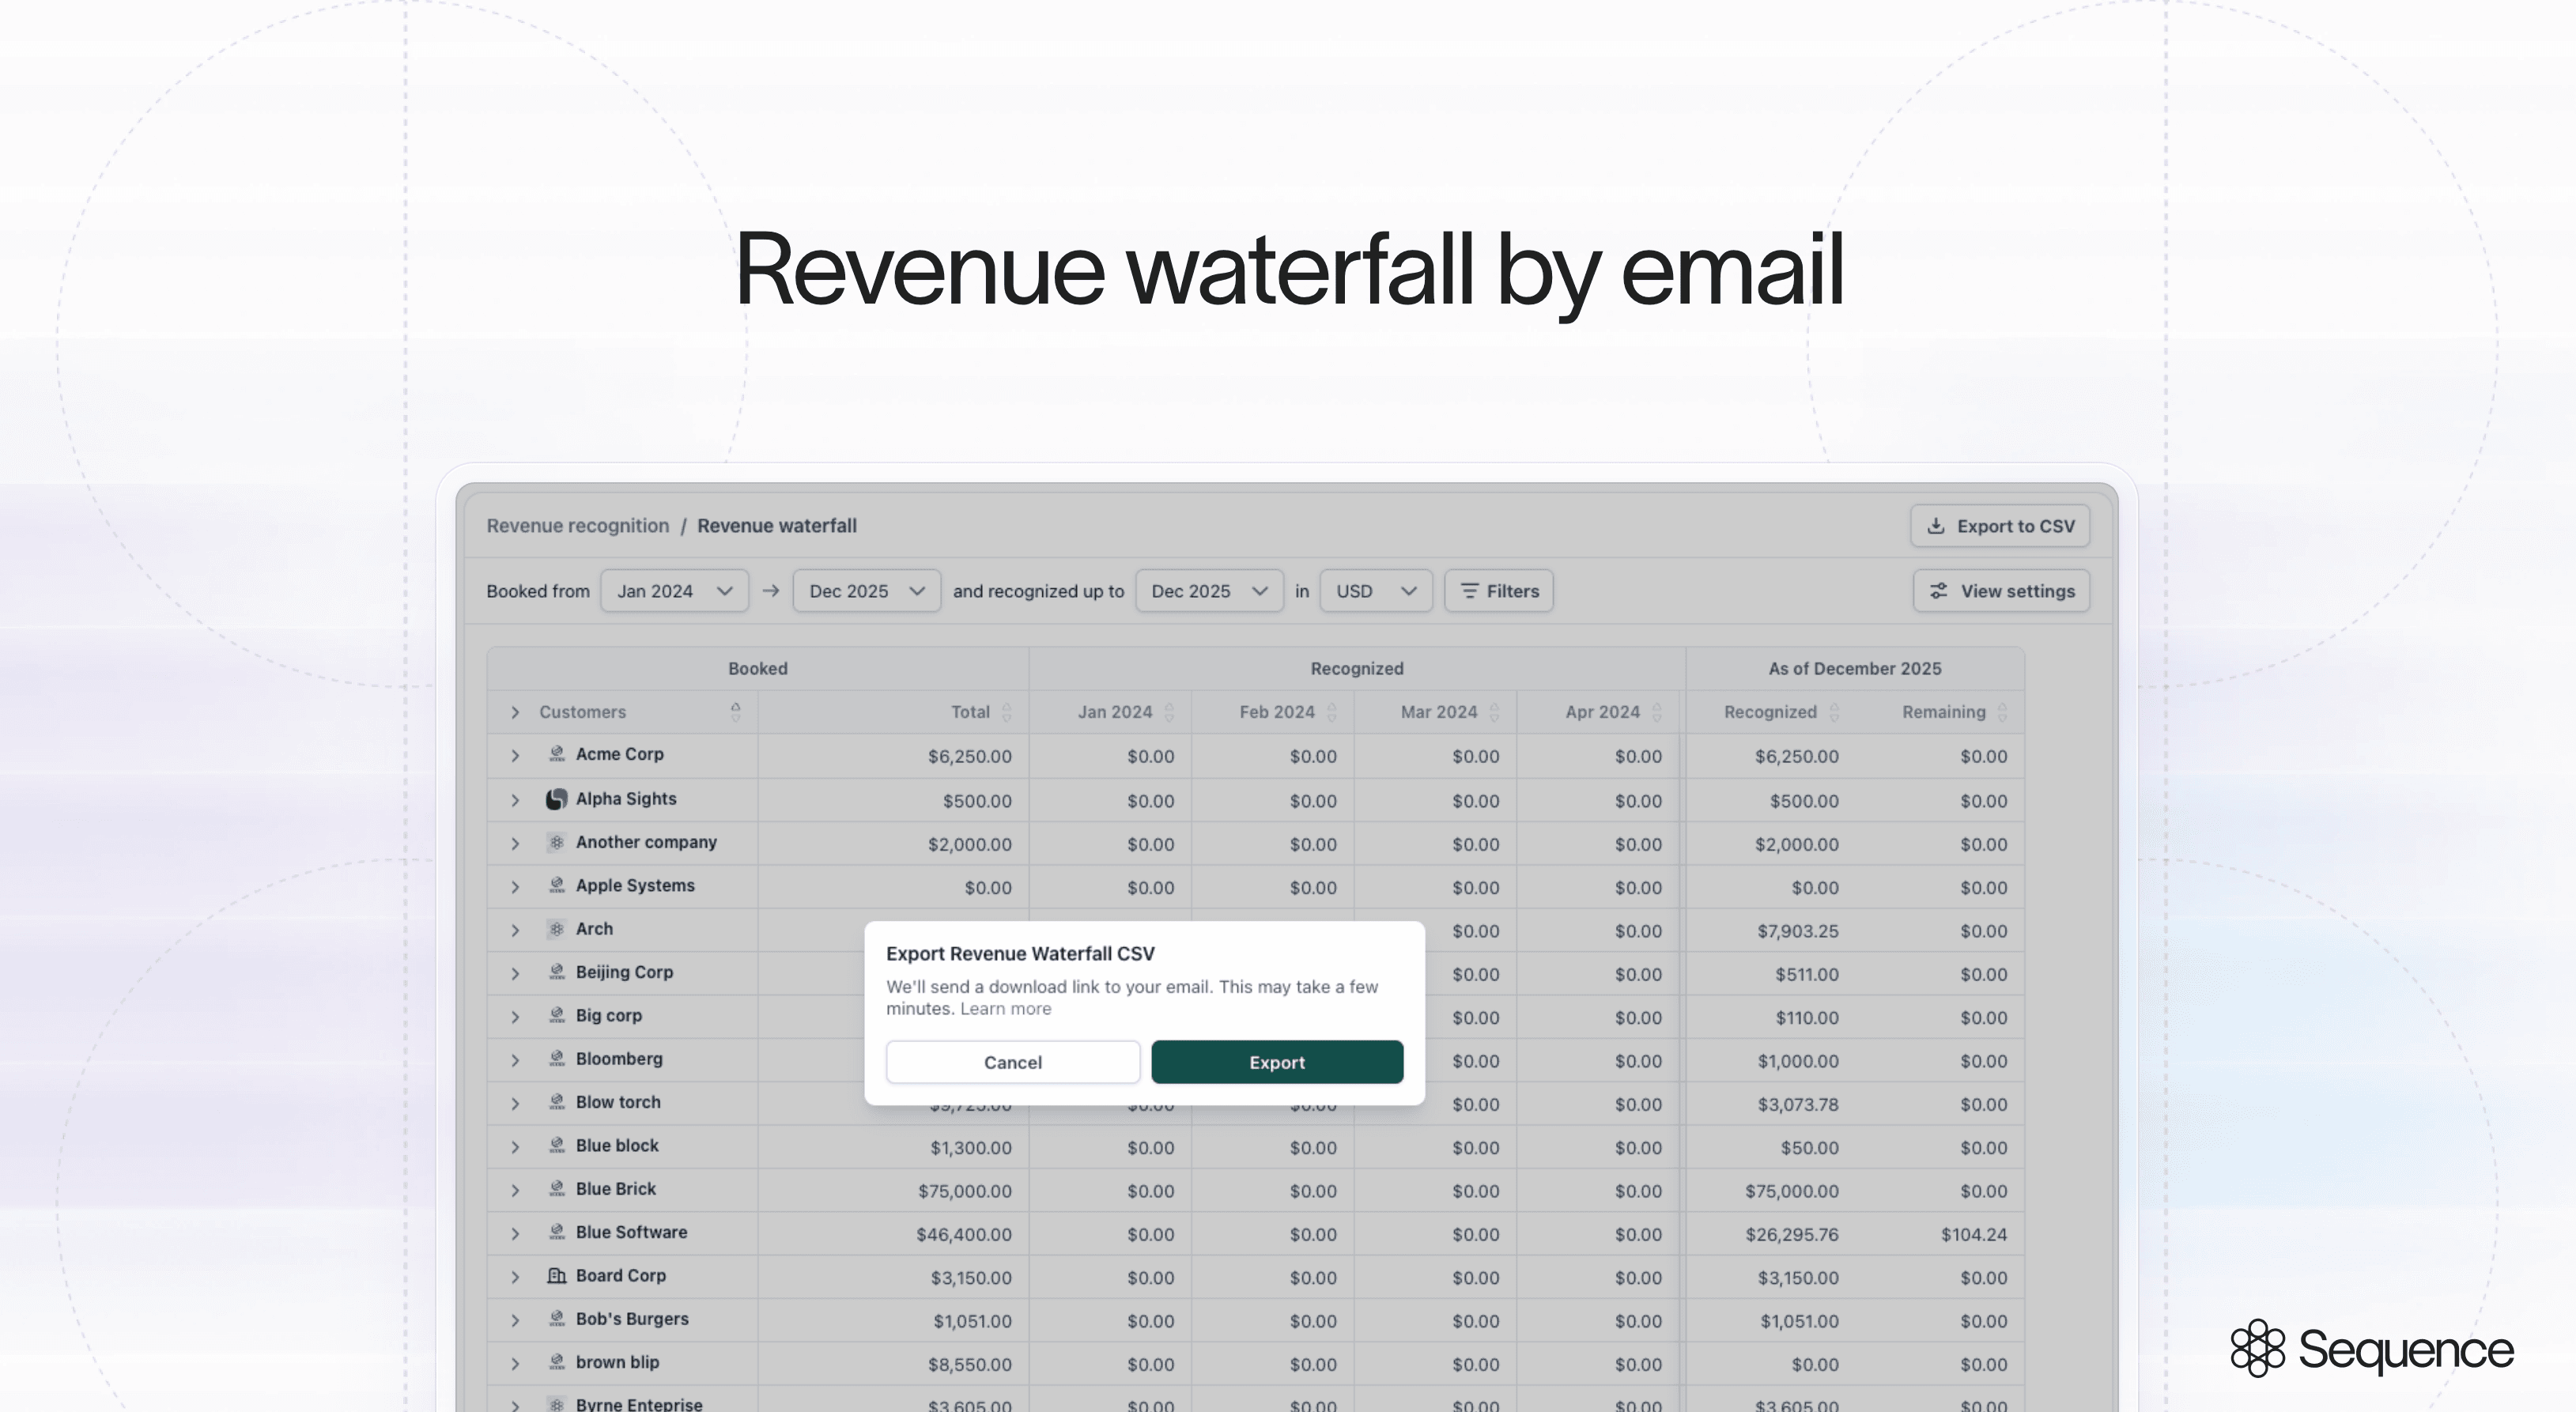The image size is (2576, 1412).
Task: Open the Jan 2024 booked-from dropdown
Action: click(674, 591)
